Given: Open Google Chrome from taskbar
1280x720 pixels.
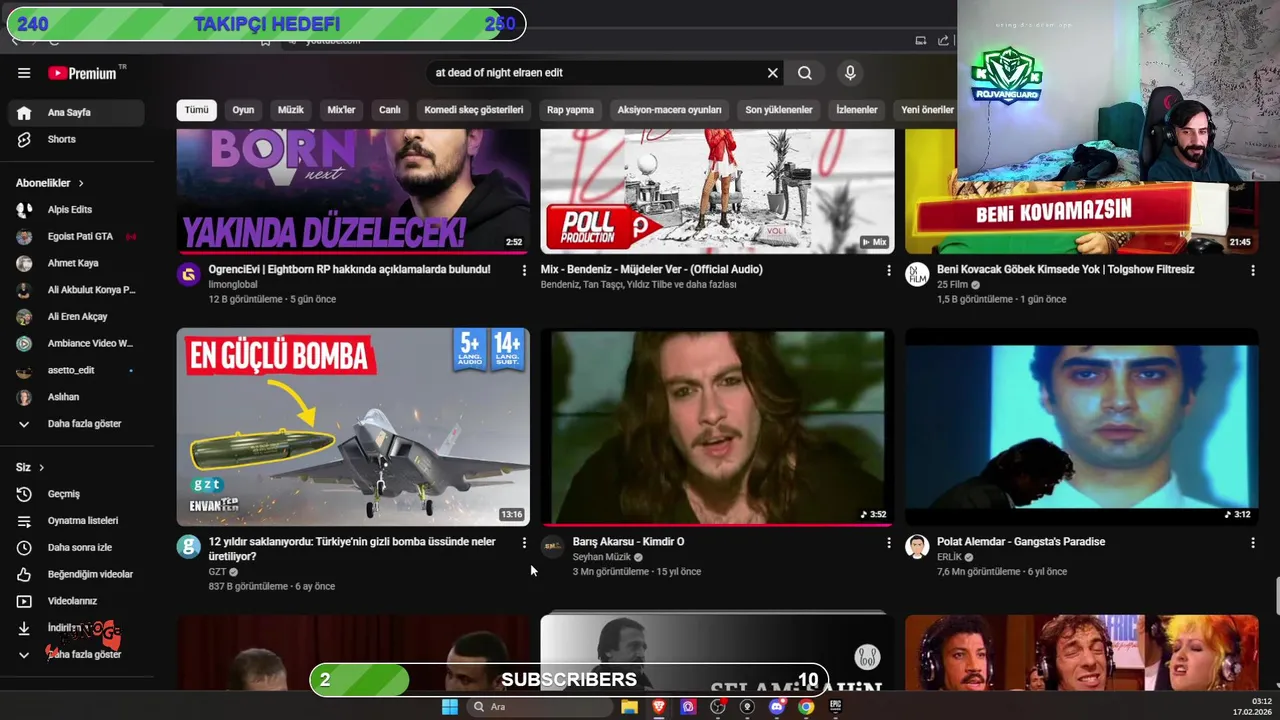Looking at the screenshot, I should pyautogui.click(x=806, y=707).
